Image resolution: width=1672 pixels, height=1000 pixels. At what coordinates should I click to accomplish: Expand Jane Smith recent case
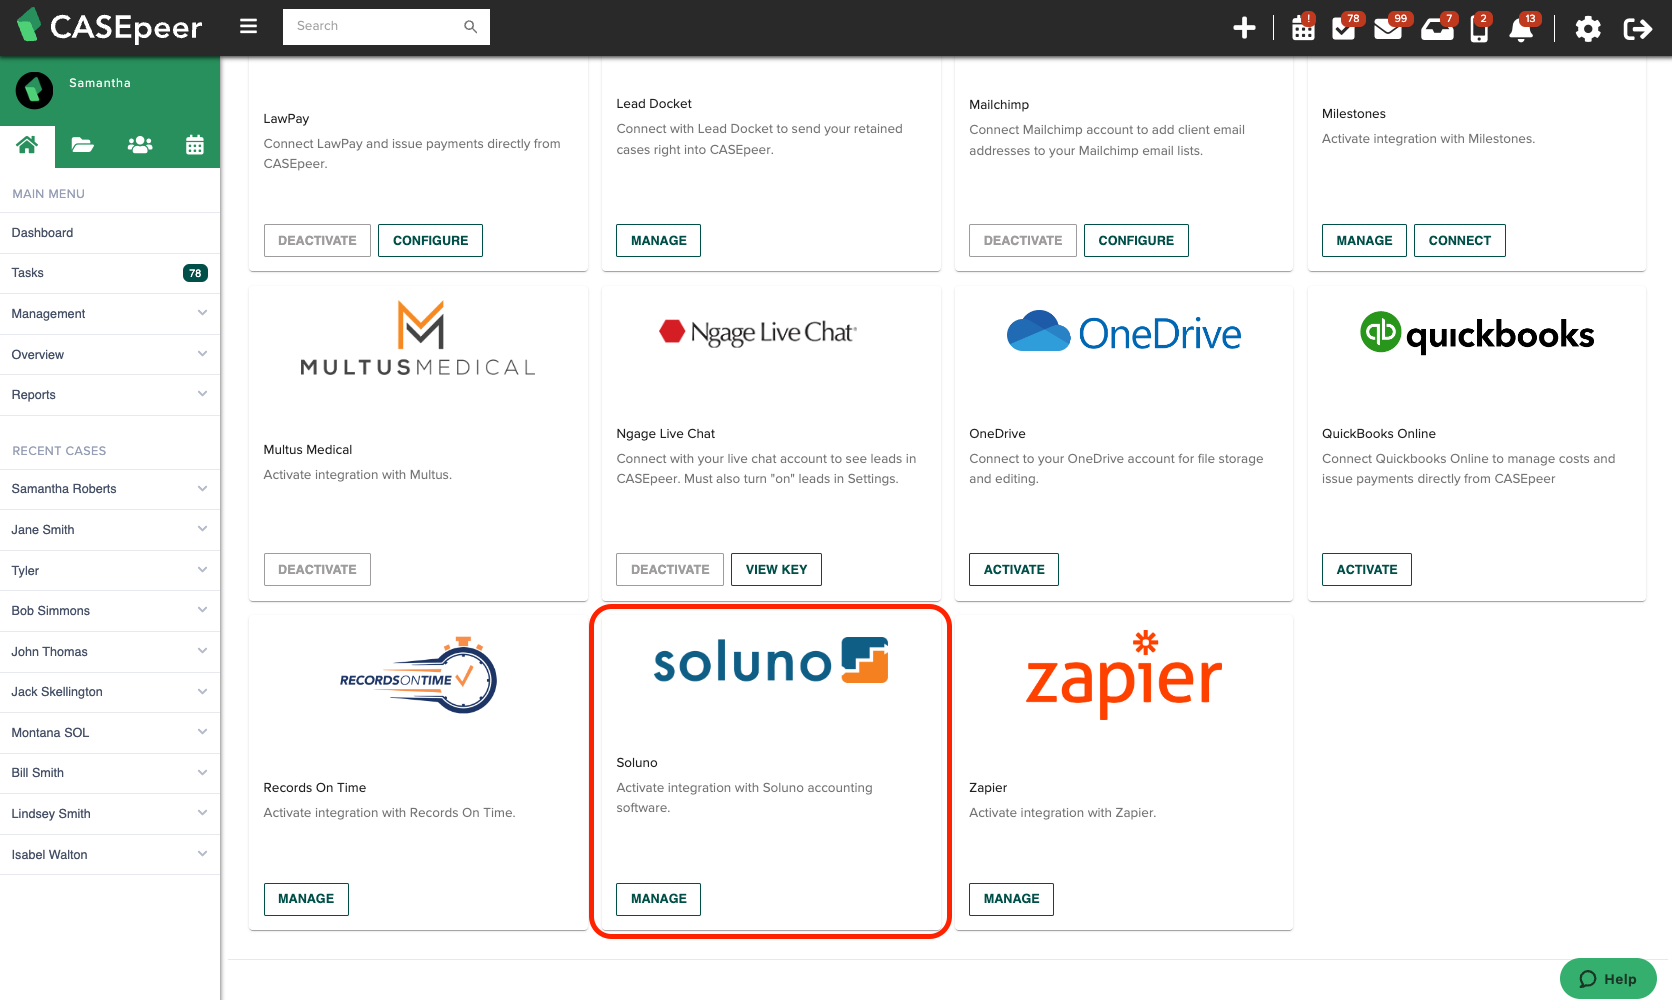click(x=110, y=530)
